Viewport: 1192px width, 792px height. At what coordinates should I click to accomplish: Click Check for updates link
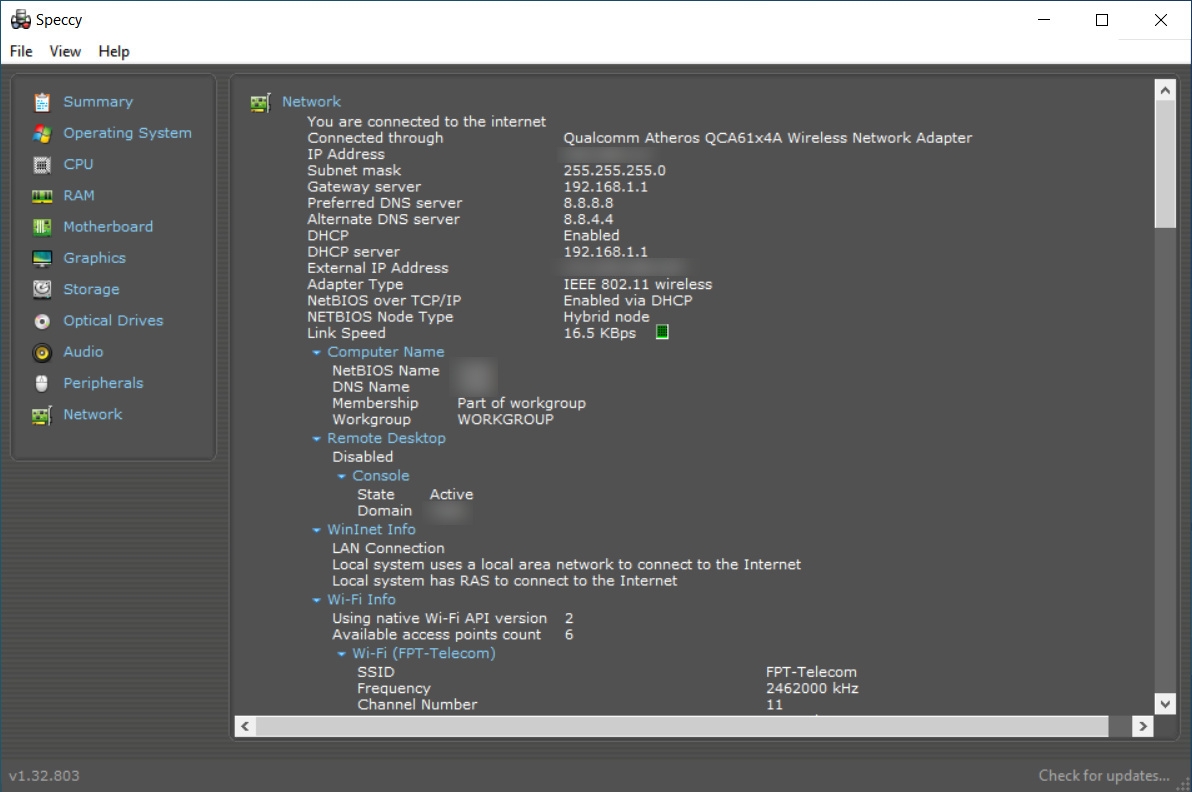tap(1104, 775)
